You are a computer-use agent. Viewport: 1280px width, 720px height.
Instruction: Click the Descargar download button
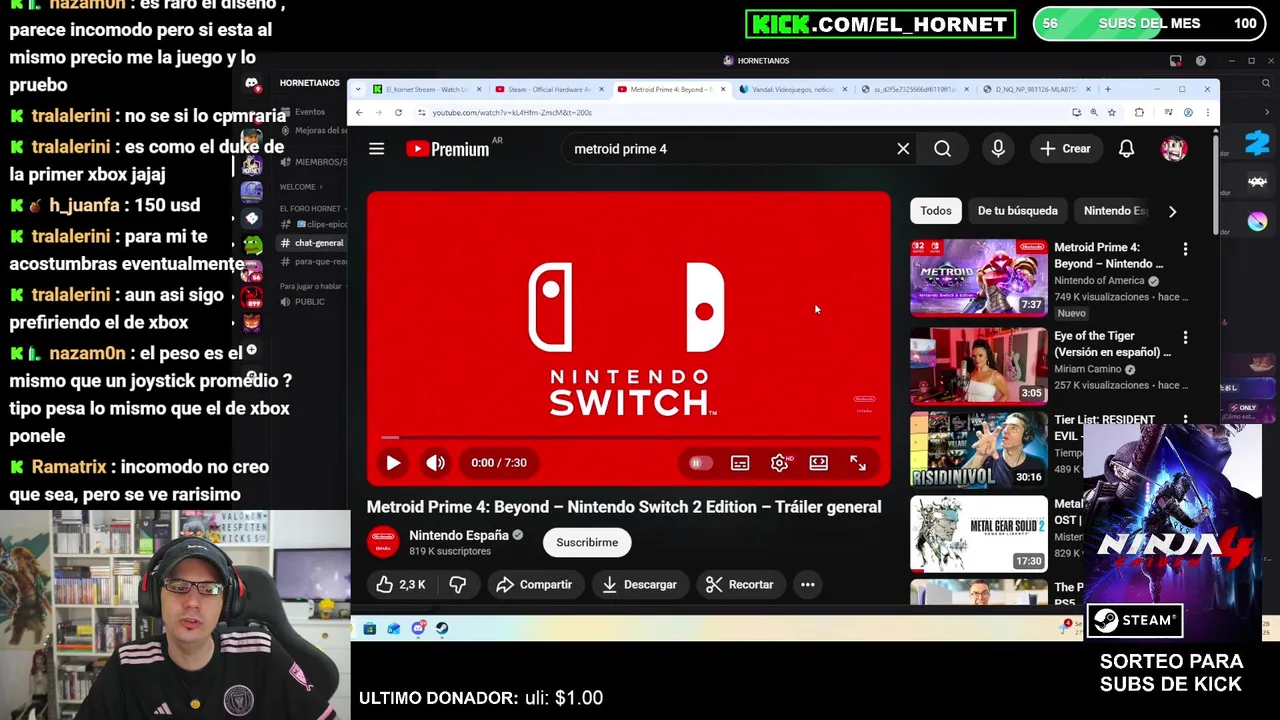[x=639, y=585]
